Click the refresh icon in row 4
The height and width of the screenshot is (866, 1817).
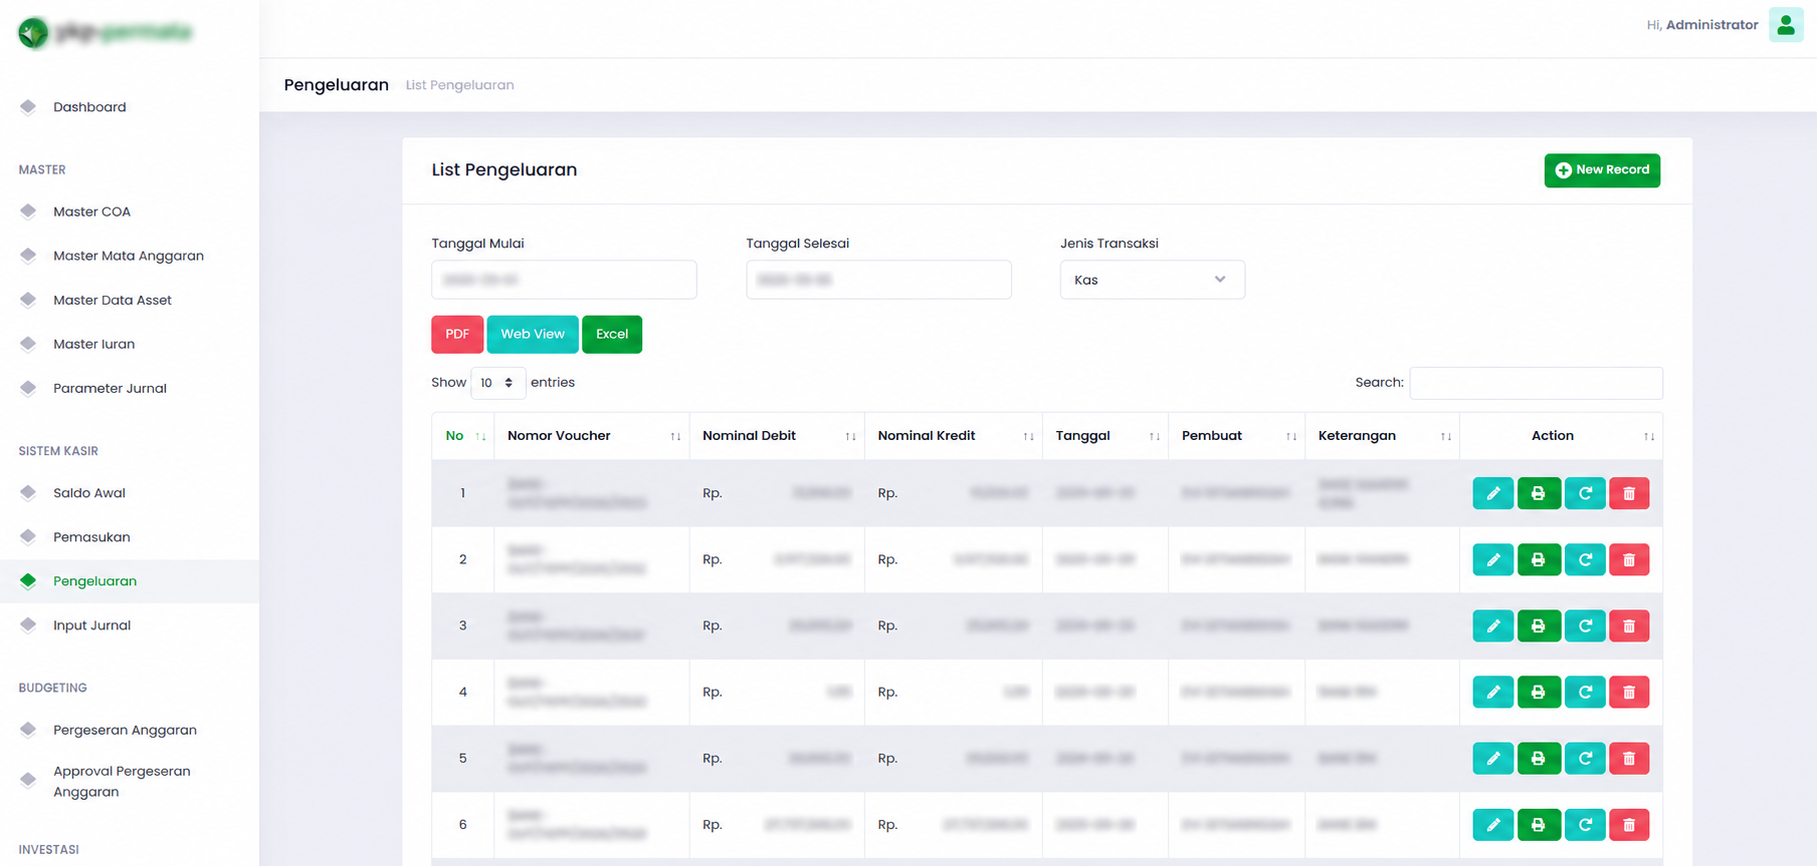[x=1585, y=692]
